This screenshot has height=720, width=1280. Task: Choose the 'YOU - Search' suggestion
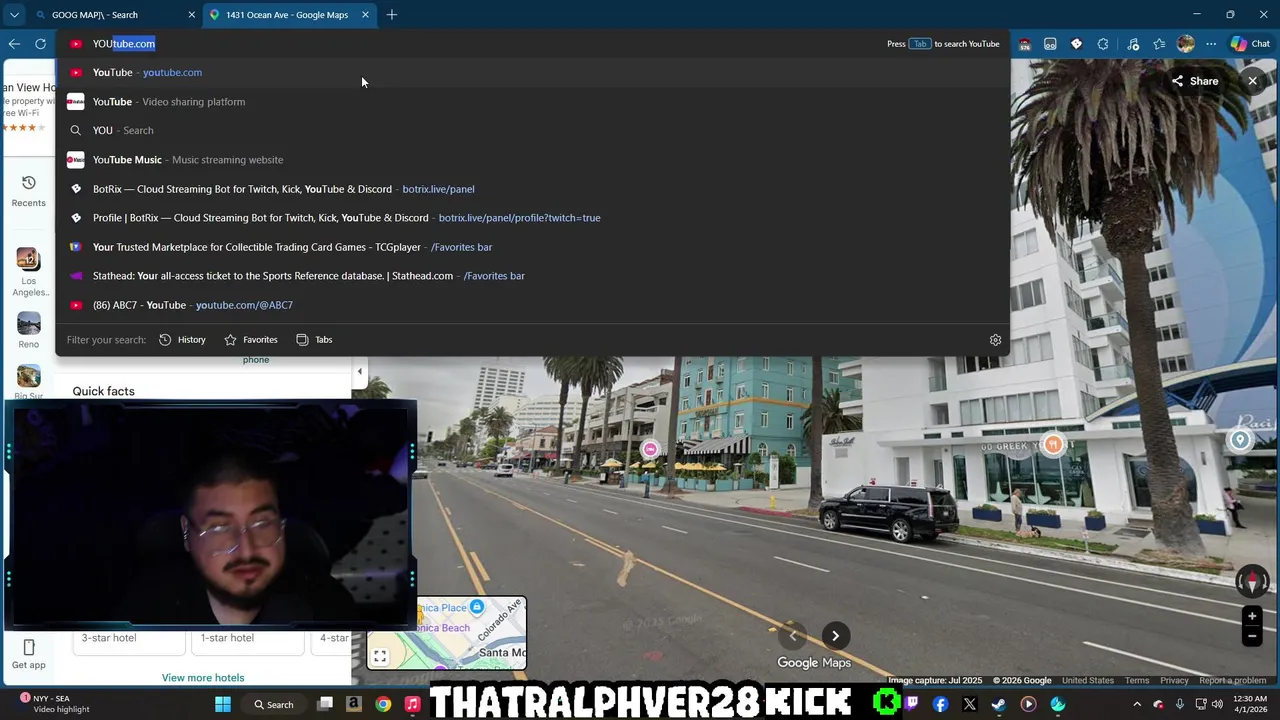[532, 130]
